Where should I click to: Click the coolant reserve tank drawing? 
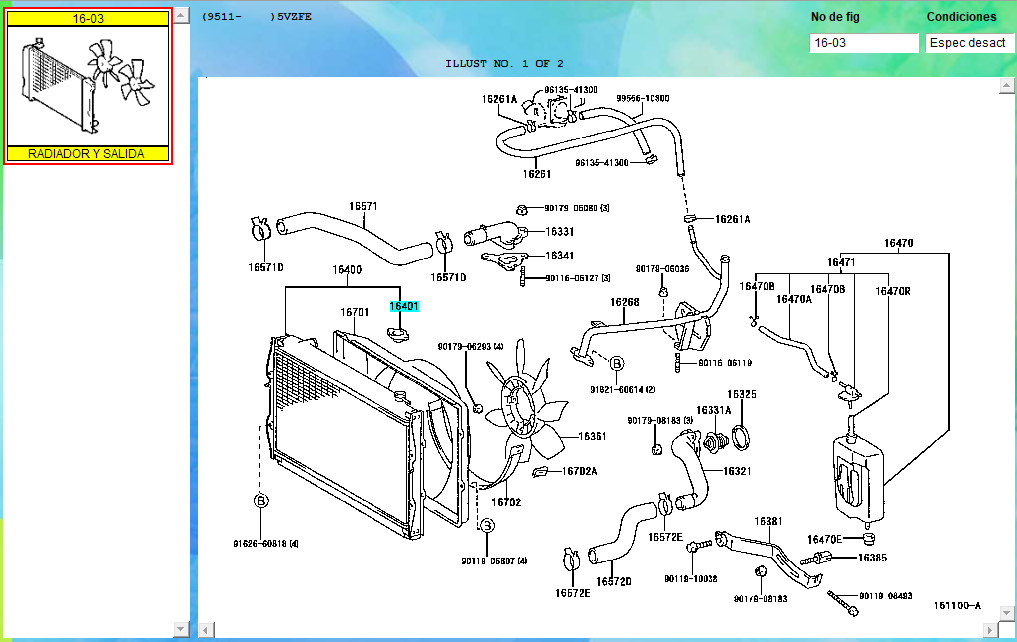tap(858, 477)
